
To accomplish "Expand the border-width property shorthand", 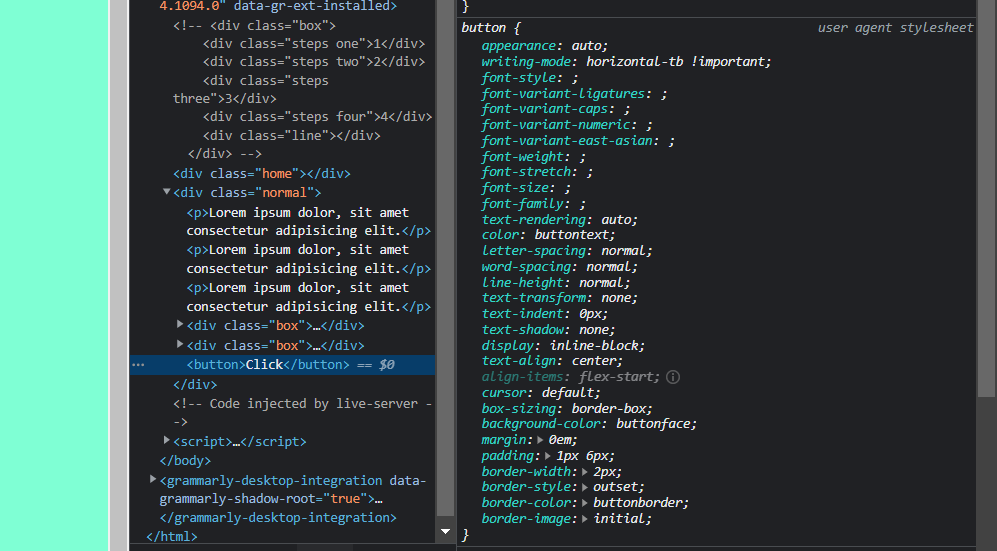I will pos(584,472).
